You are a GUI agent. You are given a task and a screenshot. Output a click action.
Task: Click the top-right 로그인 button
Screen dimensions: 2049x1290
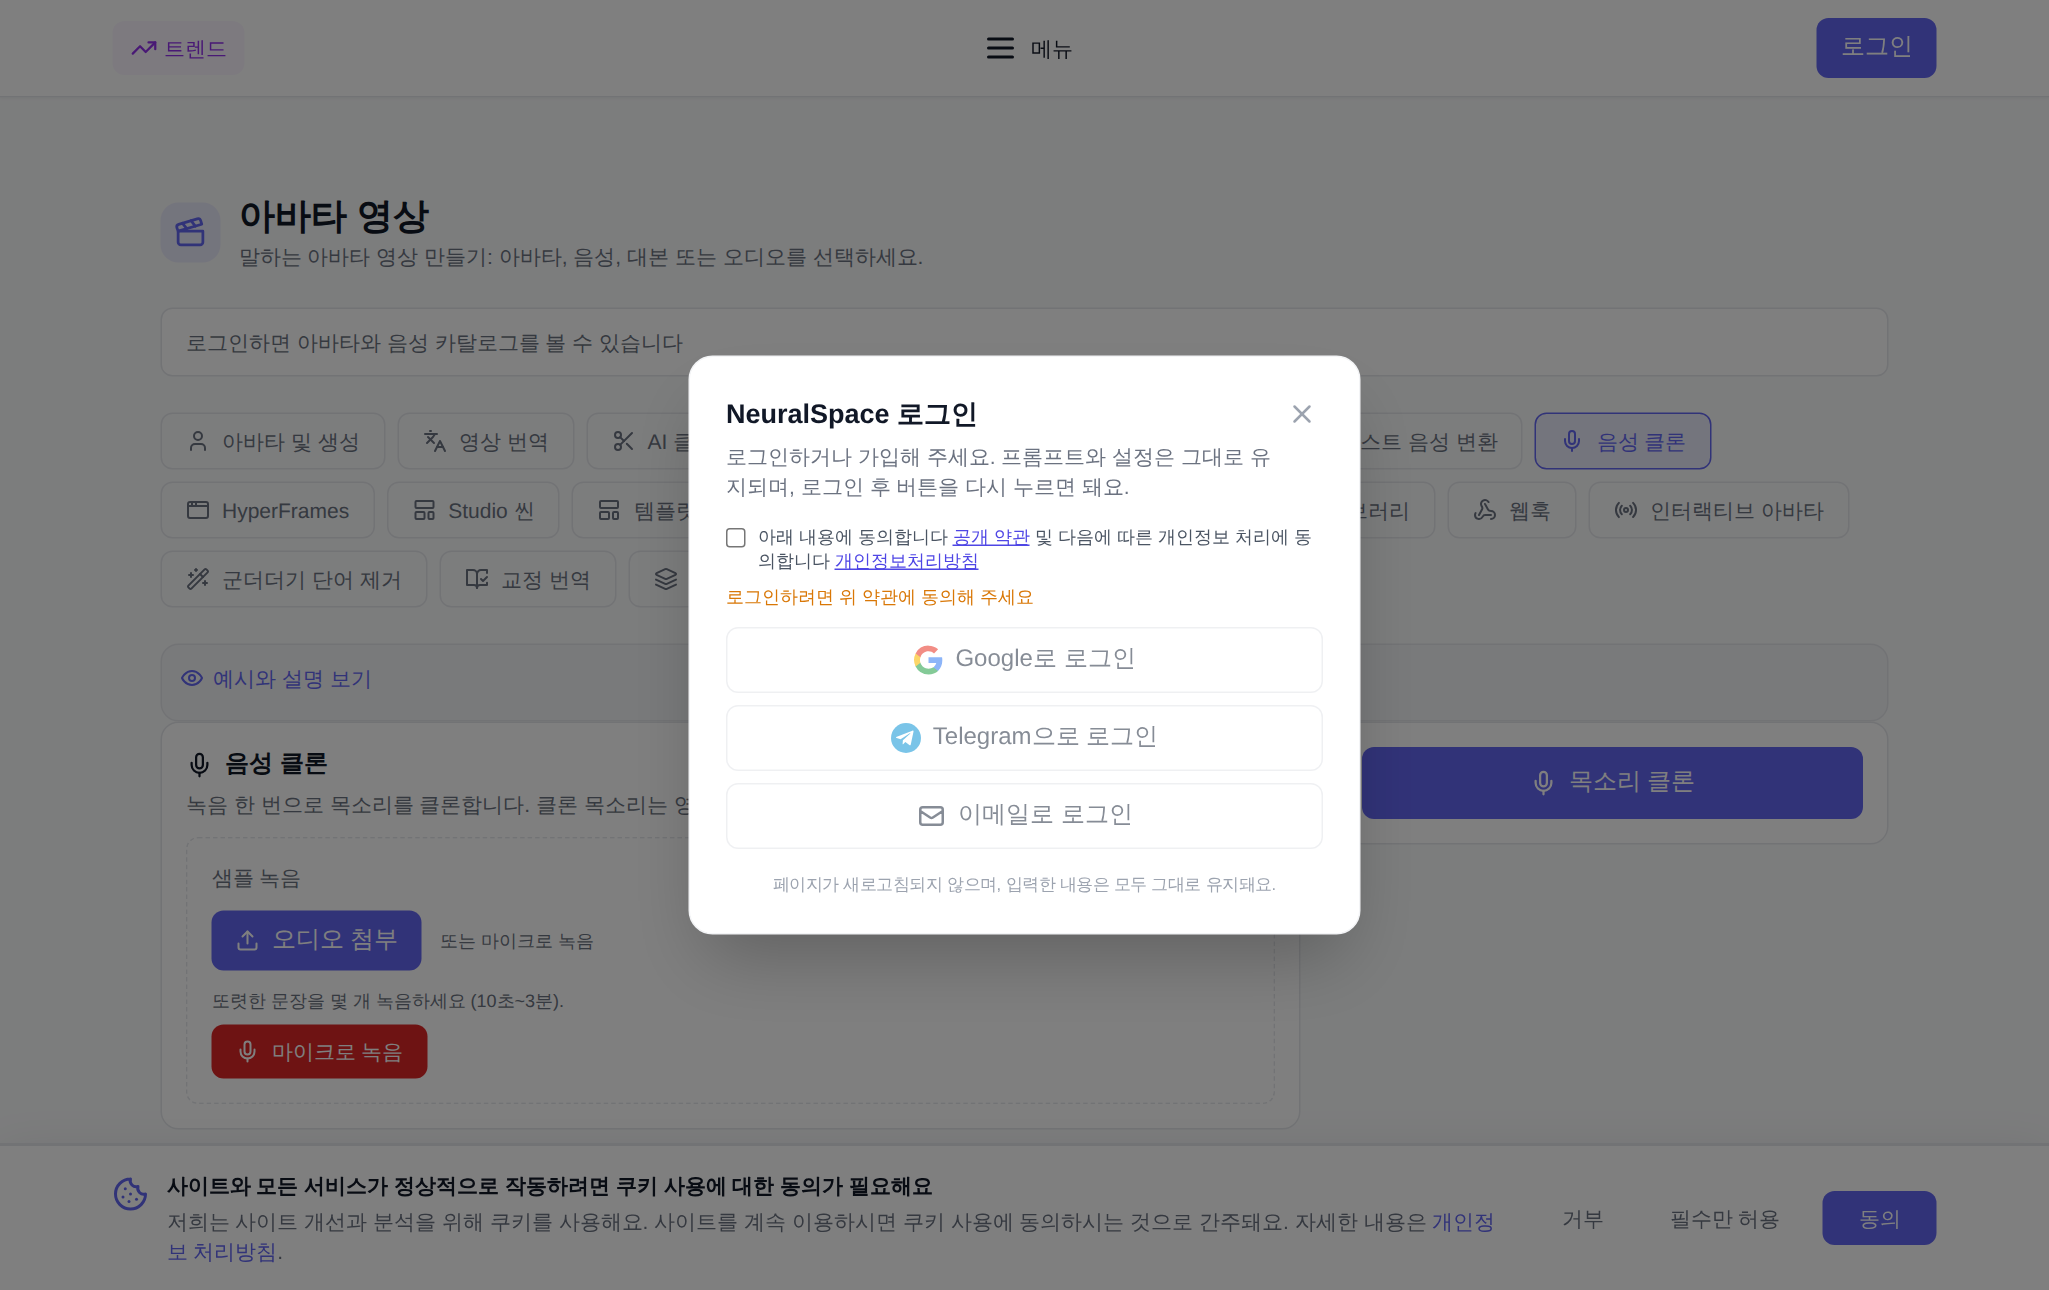tap(1876, 47)
